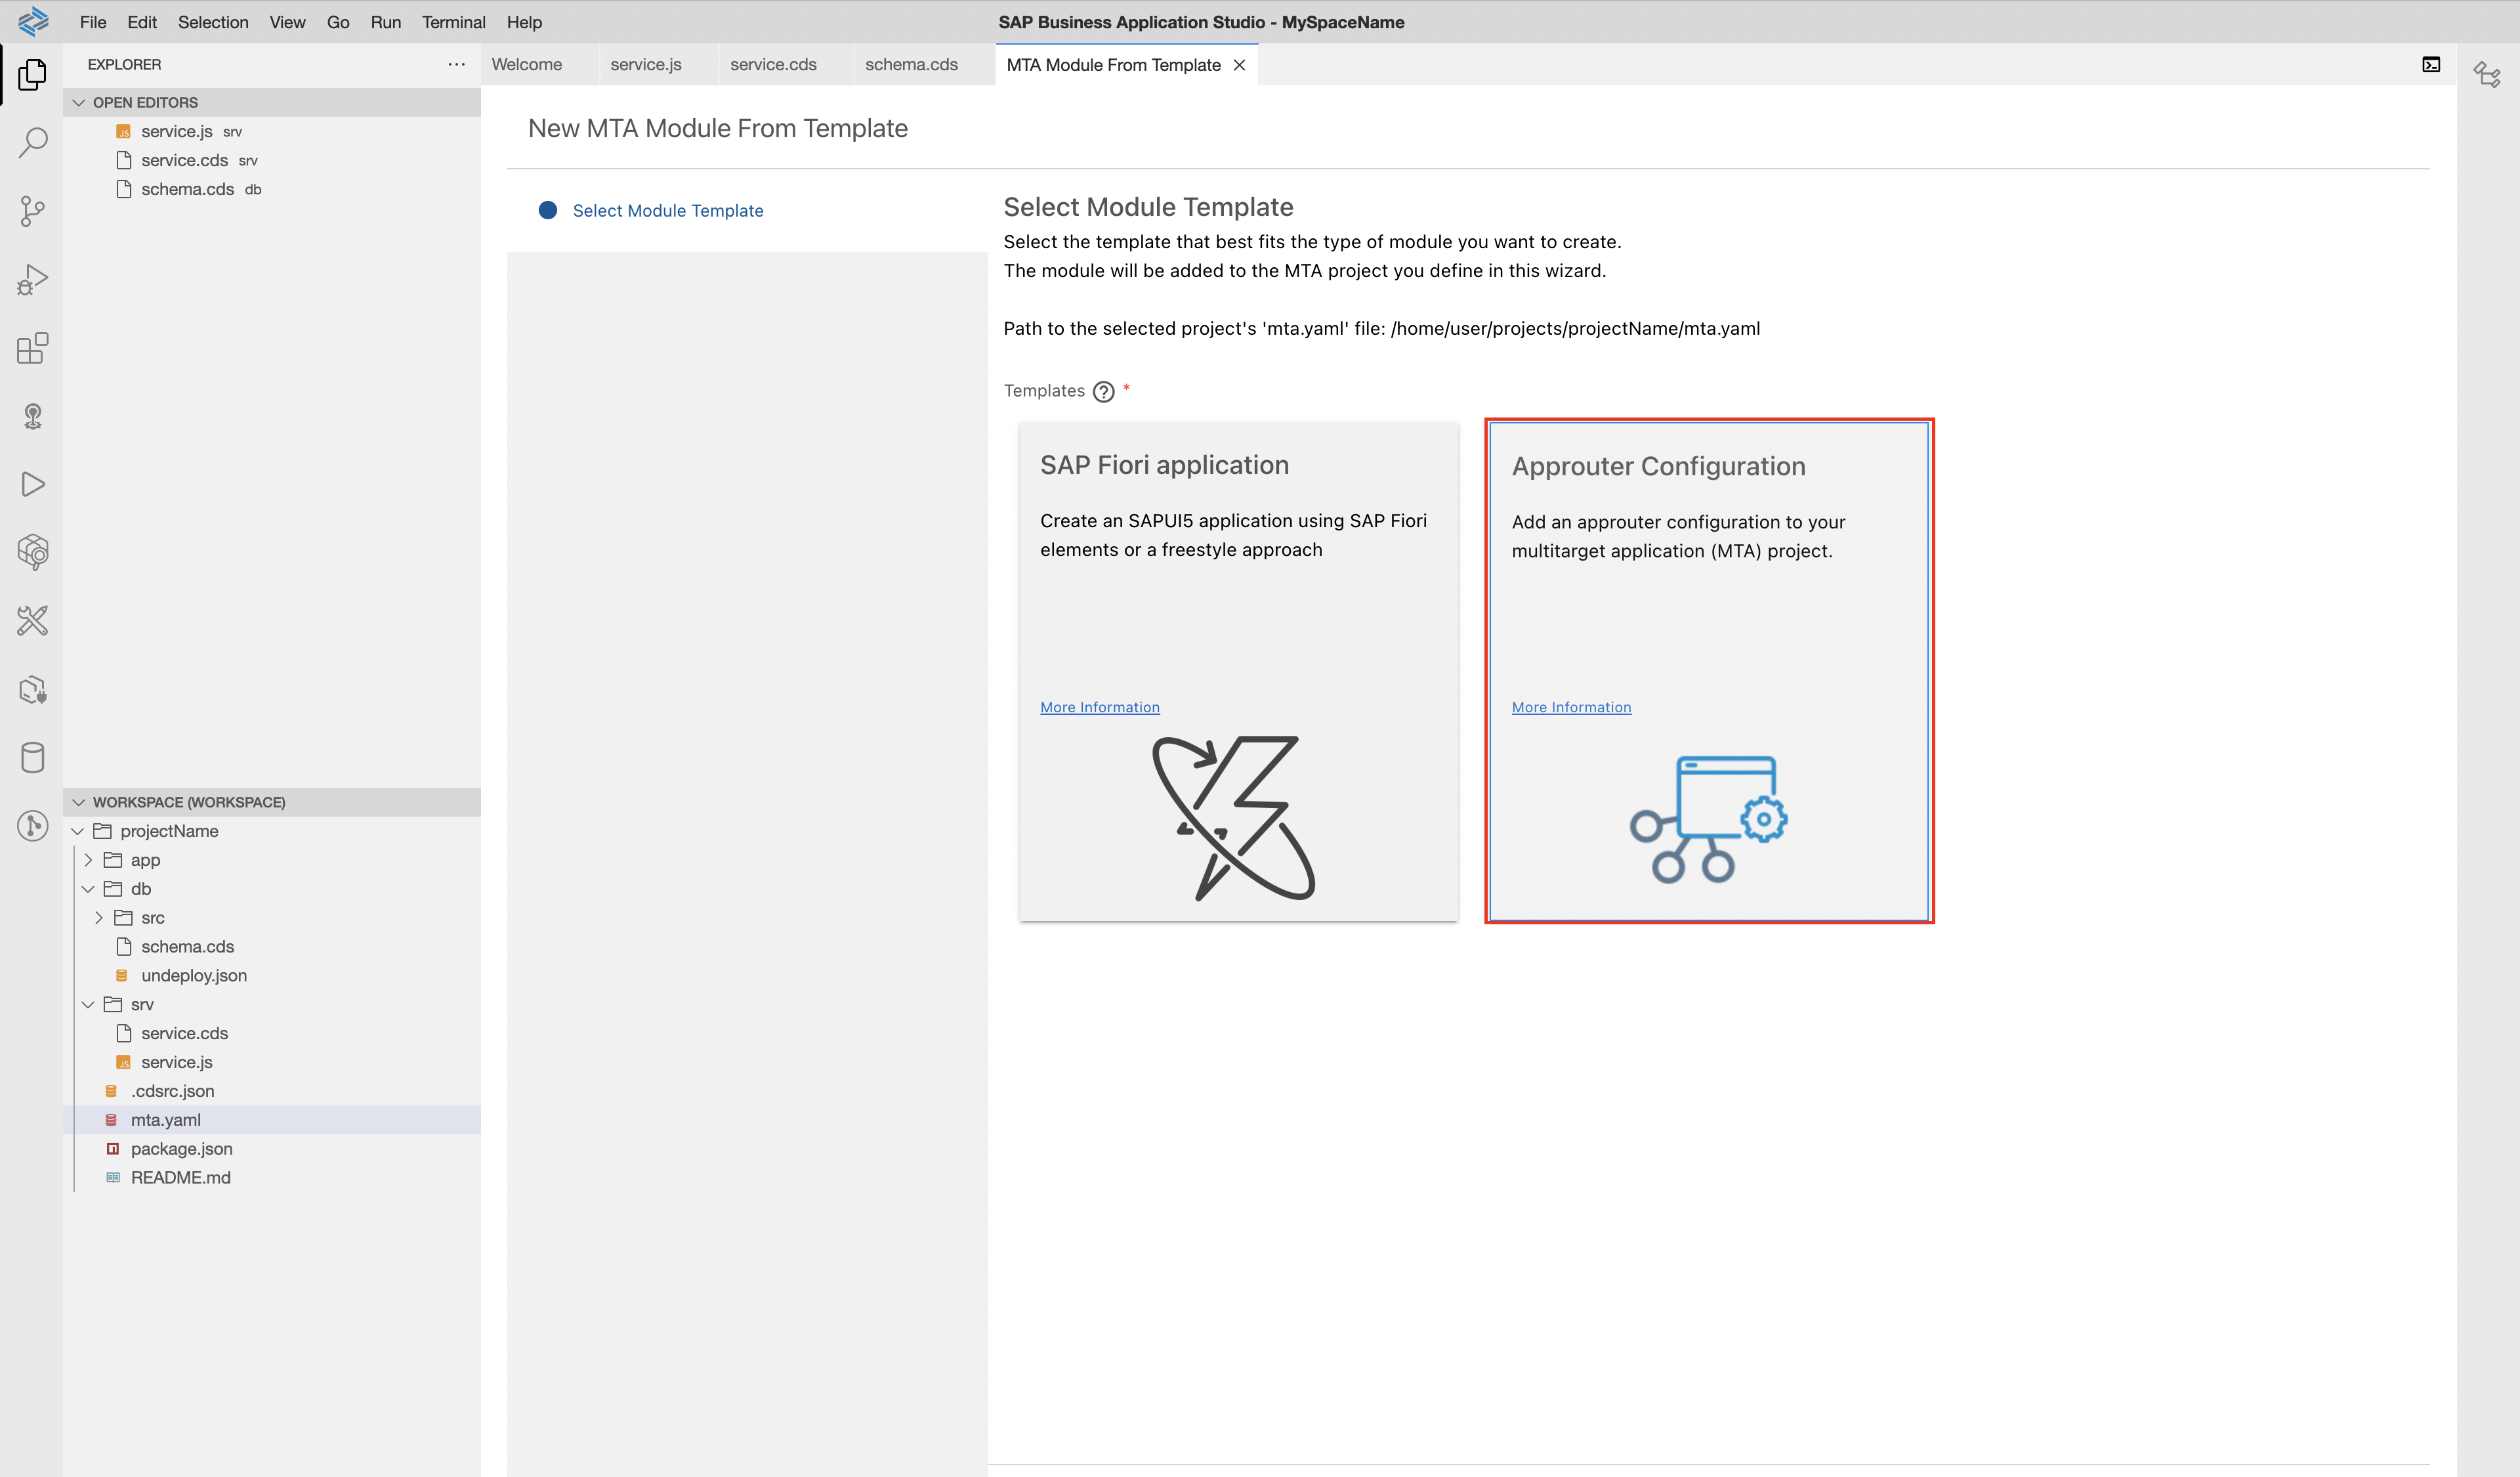Open the database cylinder icon in activity bar
Viewport: 2520px width, 1477px height.
[x=32, y=758]
